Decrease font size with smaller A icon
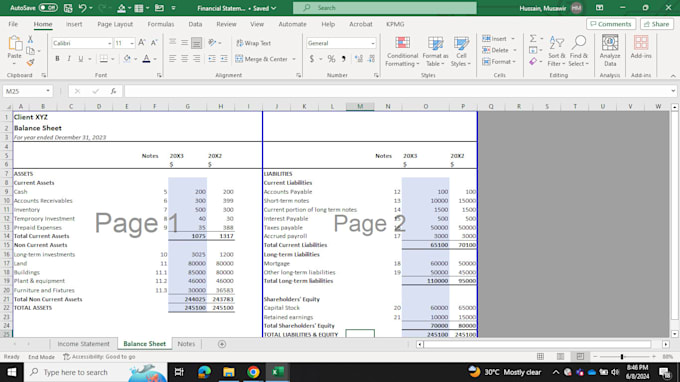 pyautogui.click(x=154, y=42)
